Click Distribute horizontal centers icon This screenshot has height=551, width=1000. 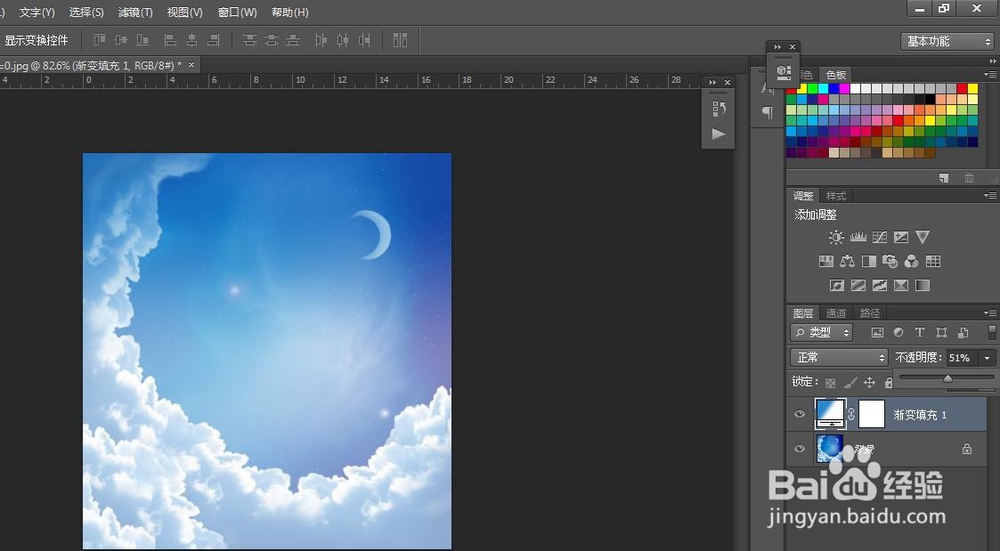(x=342, y=40)
